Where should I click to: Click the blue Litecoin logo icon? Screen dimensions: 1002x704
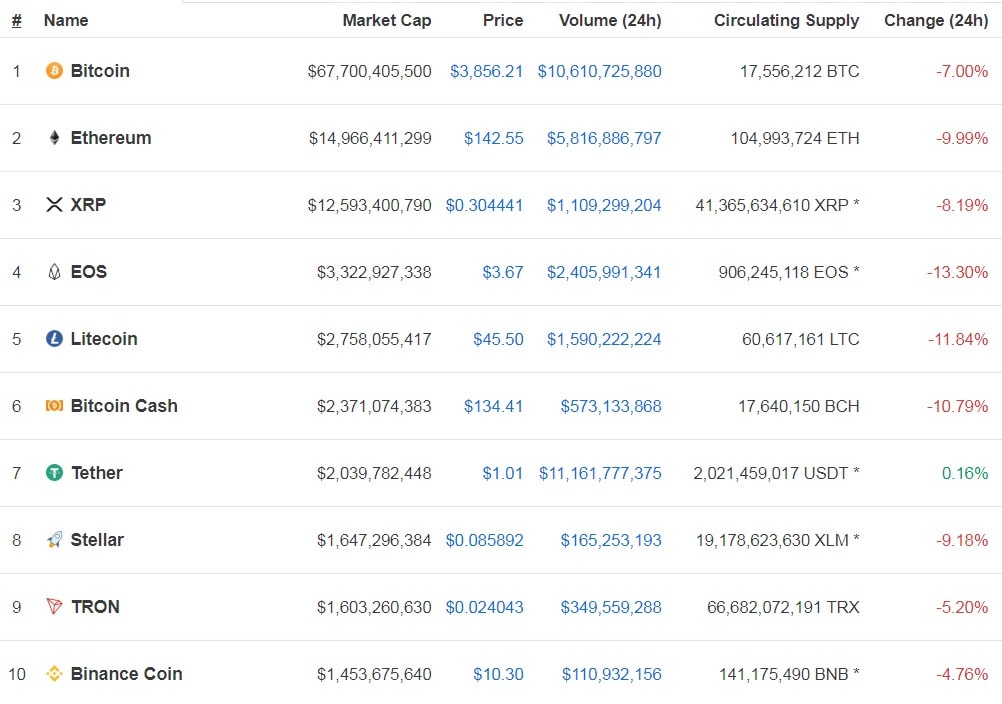54,339
